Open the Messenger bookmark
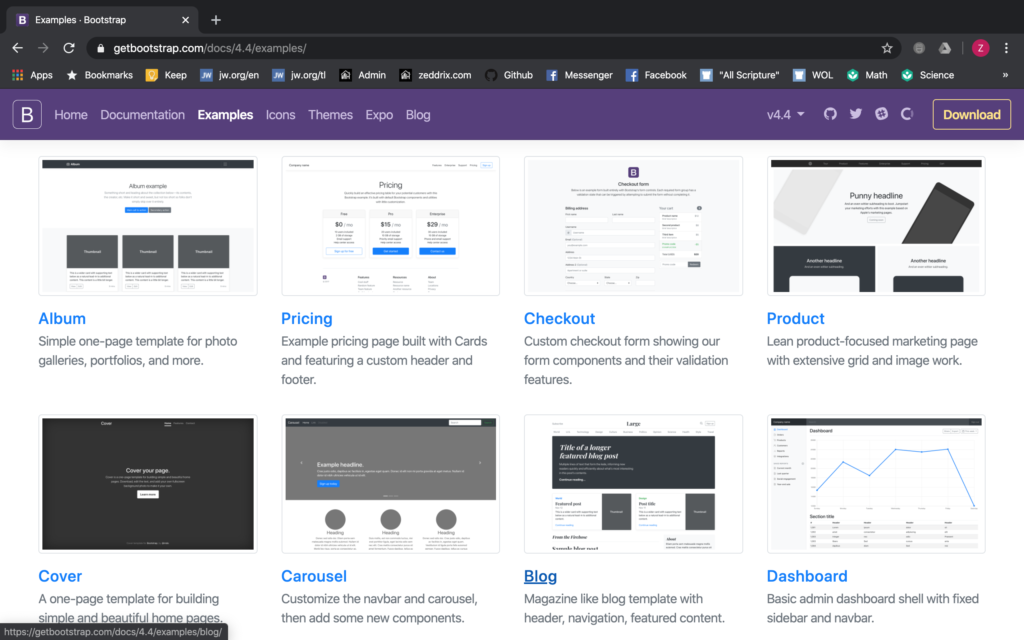Viewport: 1024px width, 640px height. point(579,75)
